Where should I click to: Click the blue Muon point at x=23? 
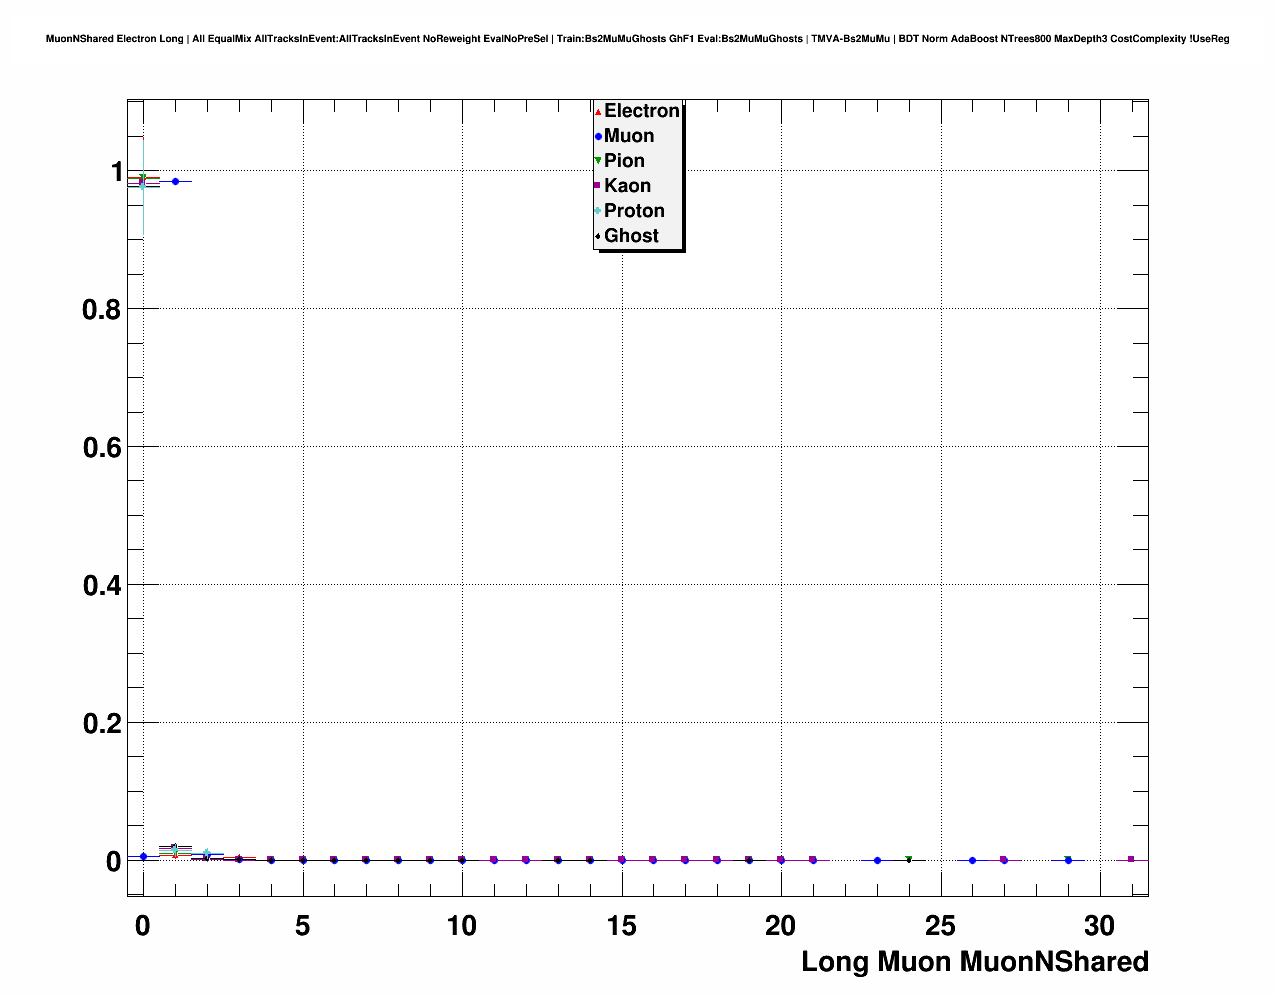877,860
